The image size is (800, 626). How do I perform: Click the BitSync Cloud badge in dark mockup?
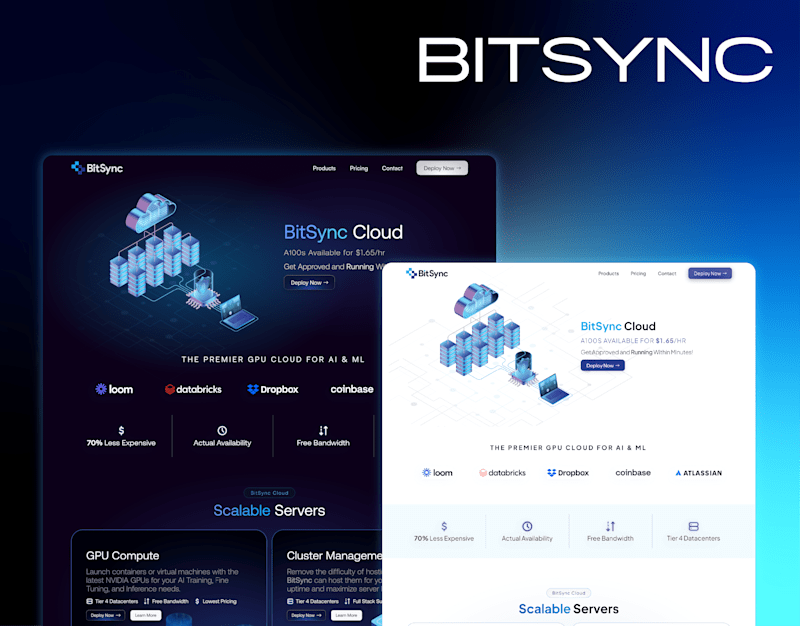pos(269,493)
